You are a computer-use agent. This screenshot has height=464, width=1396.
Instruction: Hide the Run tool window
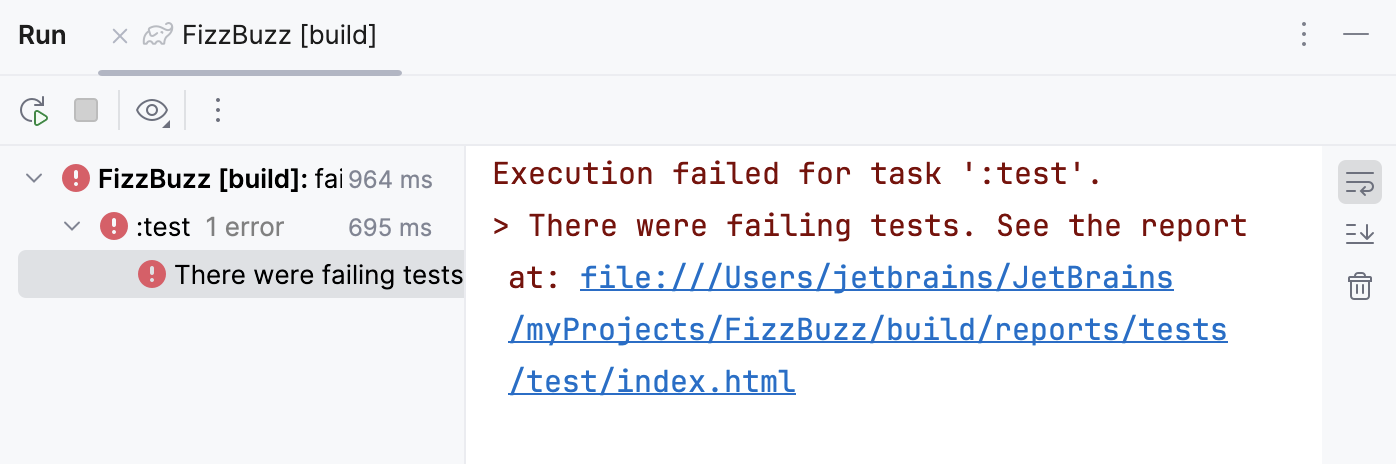coord(1356,35)
